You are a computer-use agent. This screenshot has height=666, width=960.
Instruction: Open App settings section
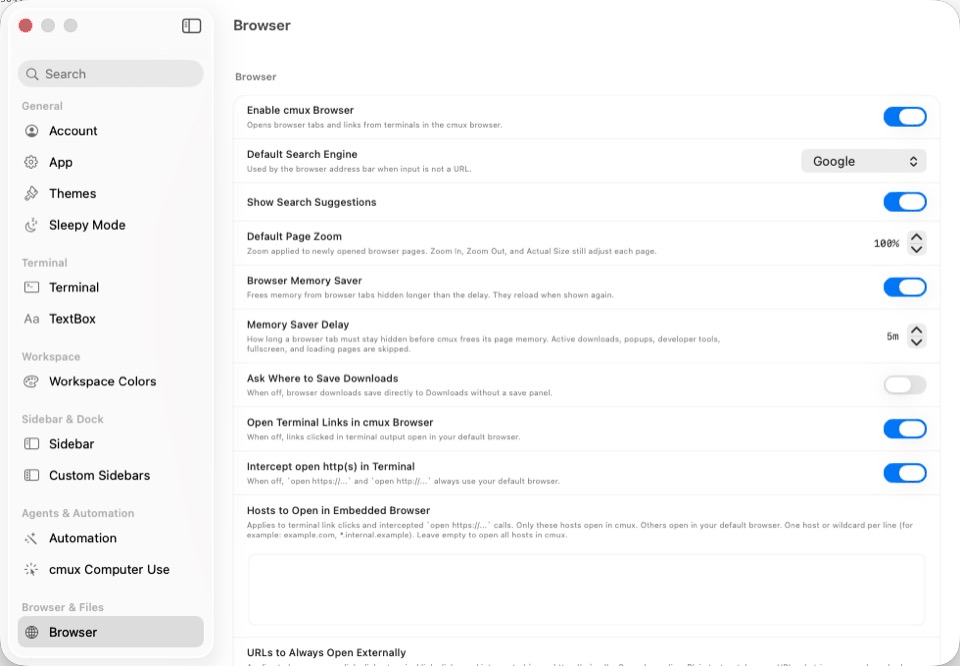click(x=111, y=162)
